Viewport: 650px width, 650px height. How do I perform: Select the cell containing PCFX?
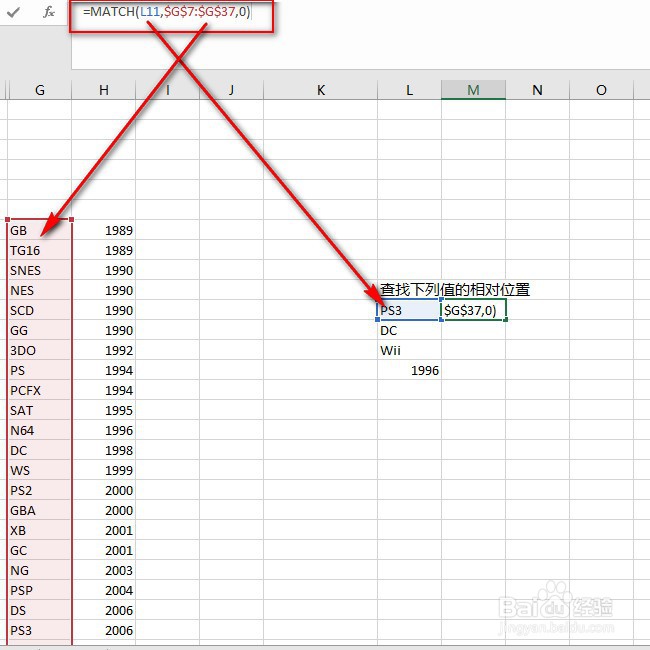click(x=40, y=390)
